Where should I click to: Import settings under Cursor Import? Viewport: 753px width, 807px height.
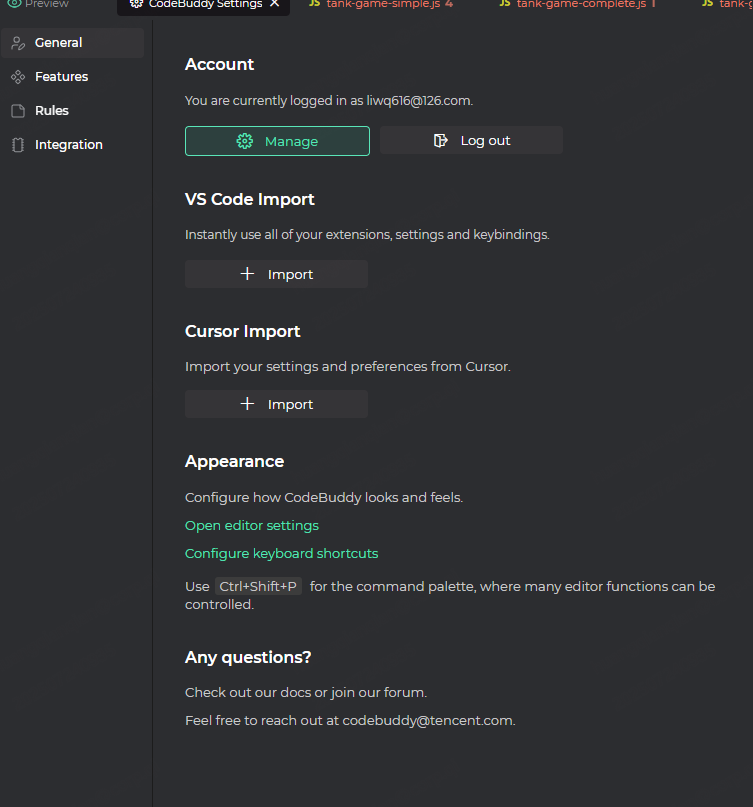[276, 404]
